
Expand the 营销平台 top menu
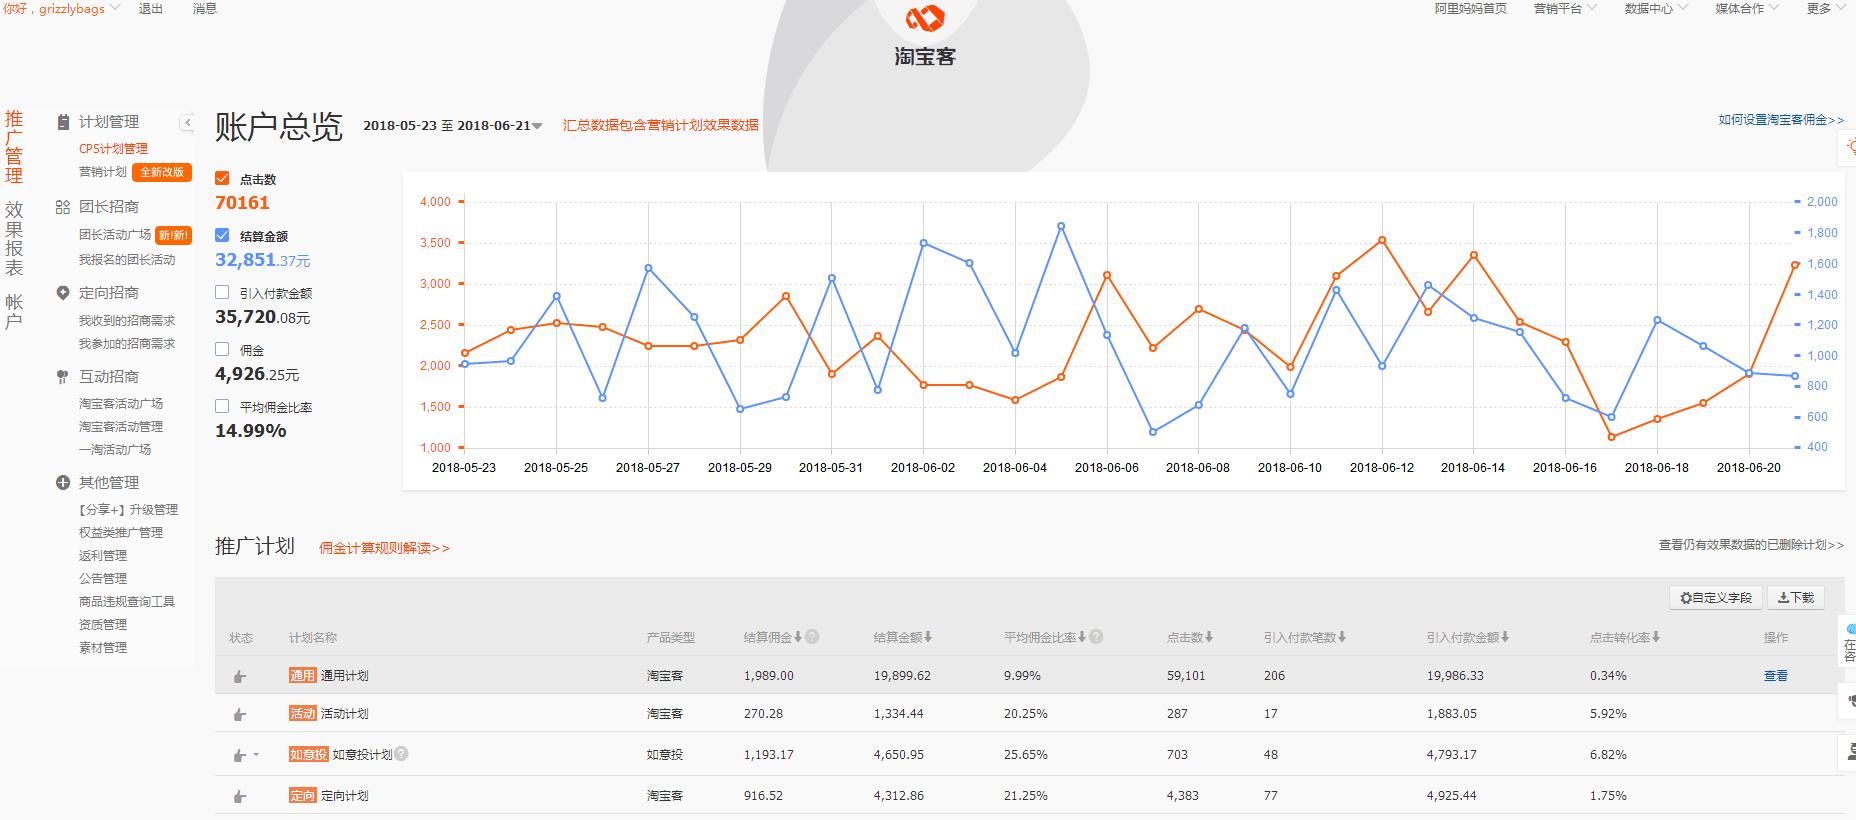[1565, 8]
